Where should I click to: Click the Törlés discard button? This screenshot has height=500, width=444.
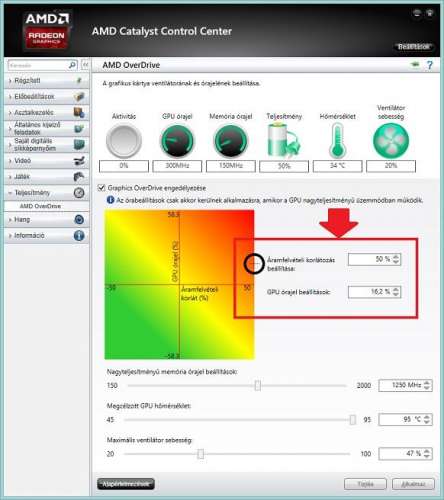(x=365, y=484)
